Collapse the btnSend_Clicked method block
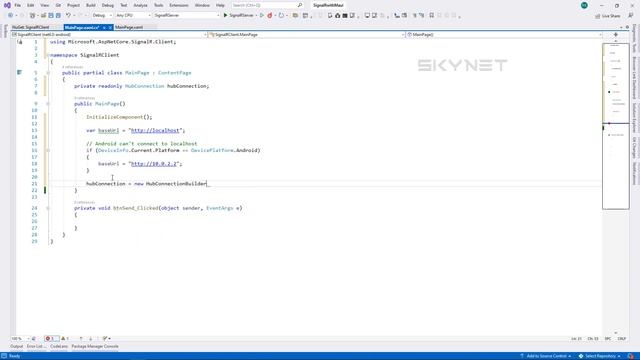 coord(48,208)
